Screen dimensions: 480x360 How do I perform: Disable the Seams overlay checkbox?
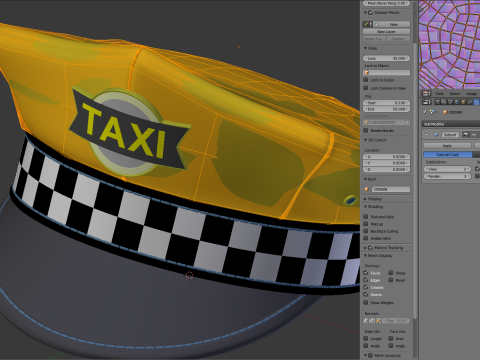coord(366,295)
